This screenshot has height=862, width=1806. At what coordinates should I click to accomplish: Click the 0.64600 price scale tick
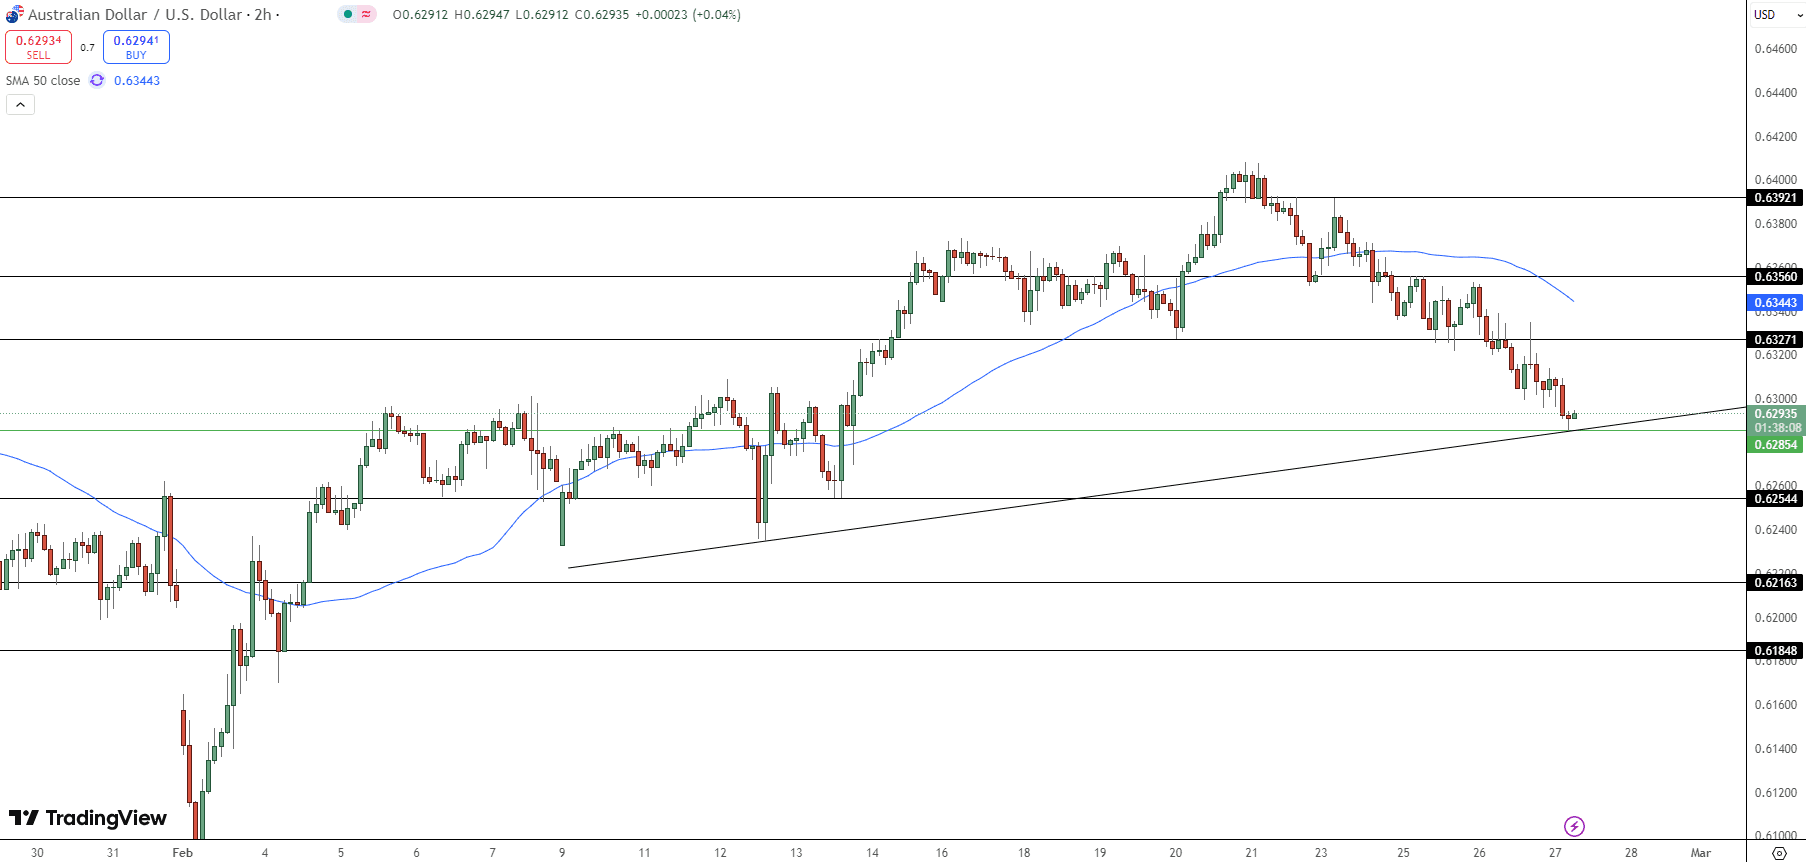point(1775,49)
